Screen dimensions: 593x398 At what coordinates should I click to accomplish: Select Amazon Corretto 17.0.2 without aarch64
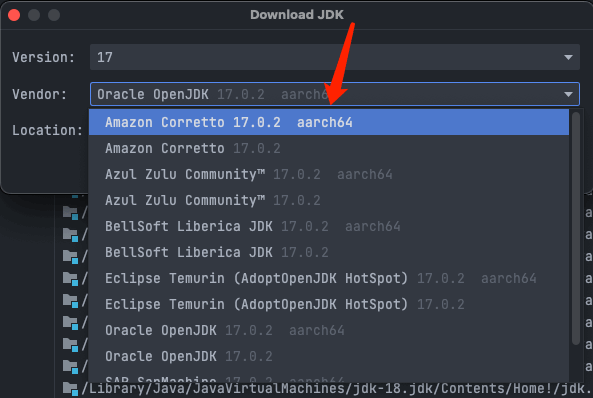[x=329, y=148]
